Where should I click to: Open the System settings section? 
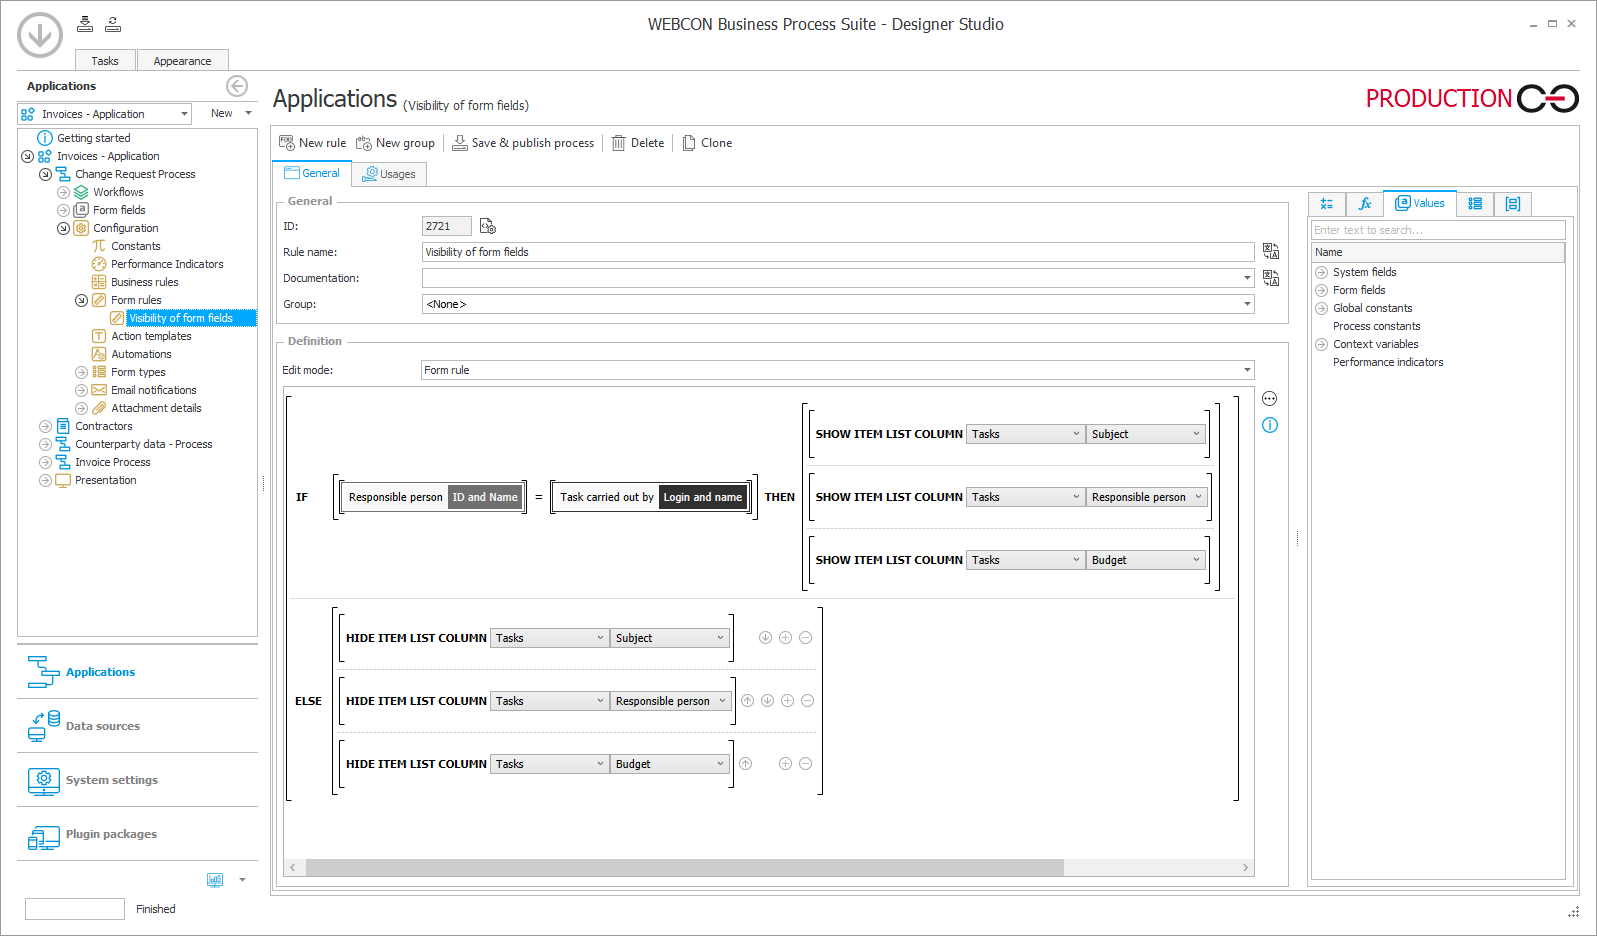[137, 780]
